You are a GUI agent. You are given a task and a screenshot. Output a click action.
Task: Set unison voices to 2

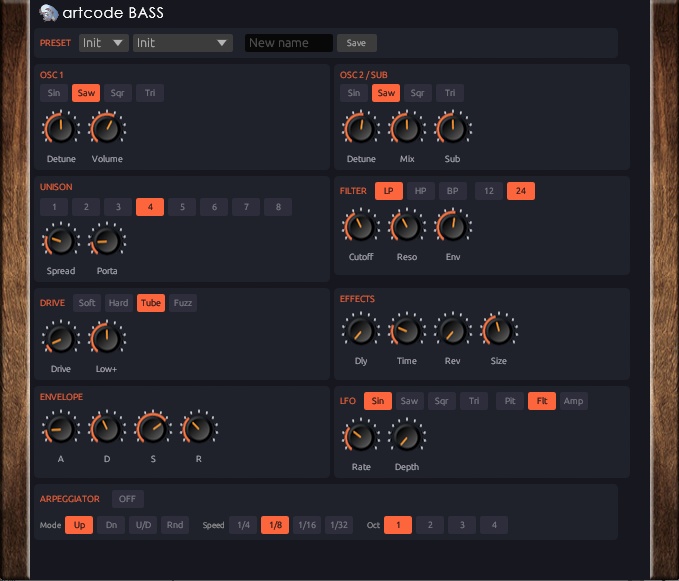pos(86,207)
